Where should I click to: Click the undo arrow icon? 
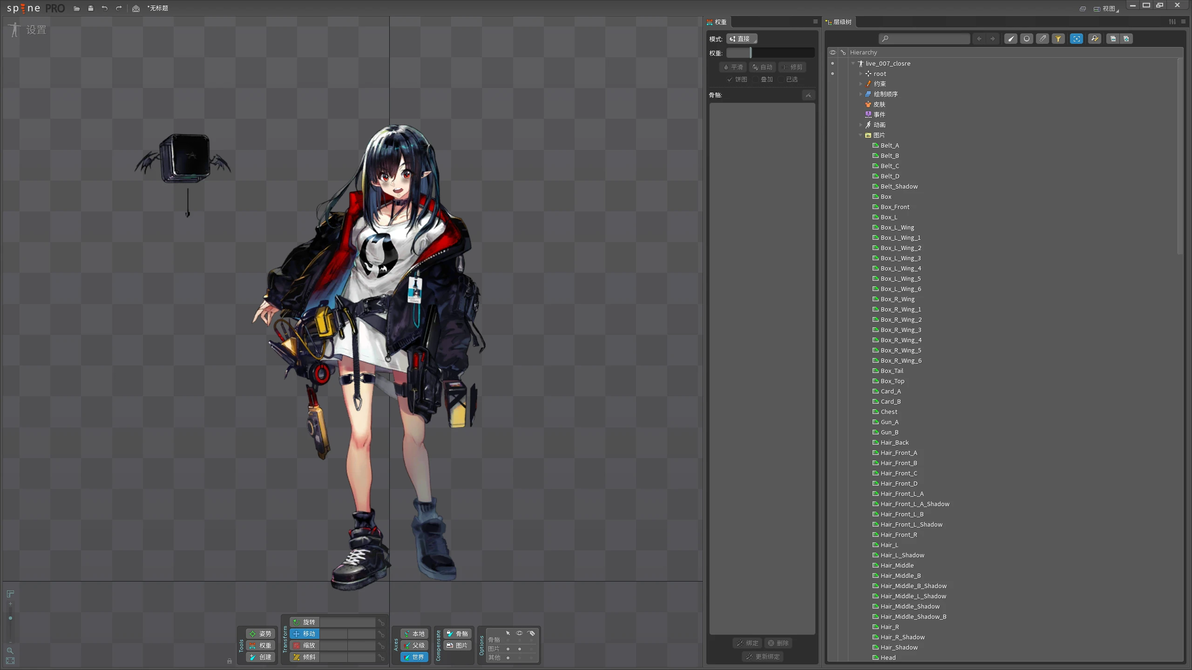pyautogui.click(x=105, y=8)
